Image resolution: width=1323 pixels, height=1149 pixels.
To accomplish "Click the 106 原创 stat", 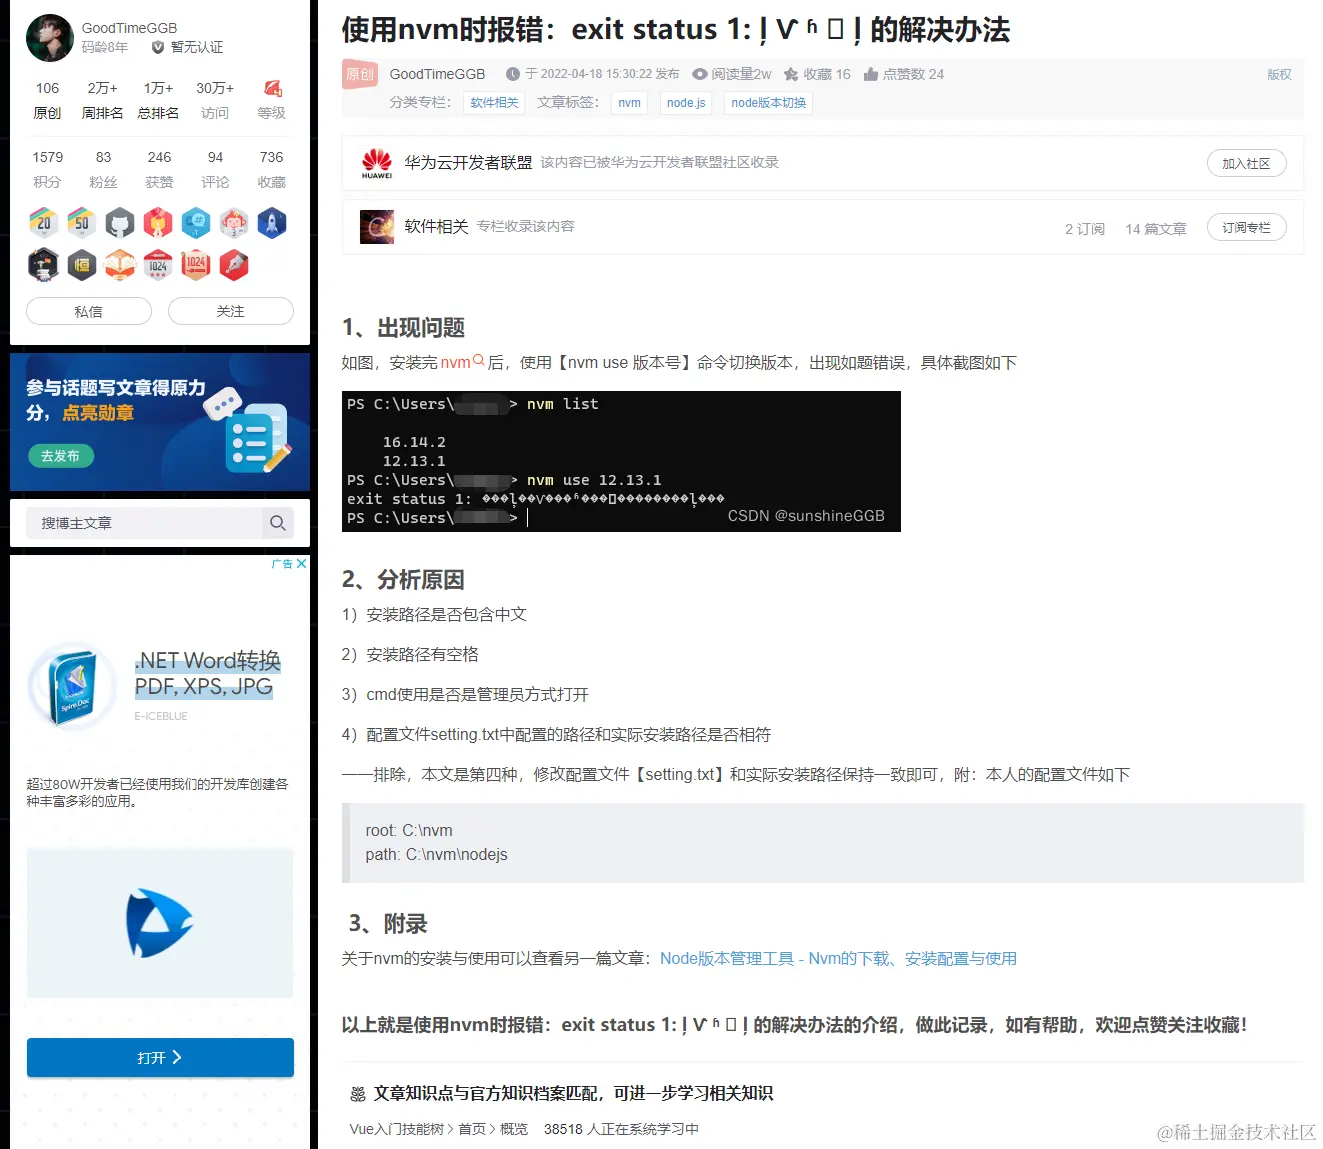I will 47,100.
